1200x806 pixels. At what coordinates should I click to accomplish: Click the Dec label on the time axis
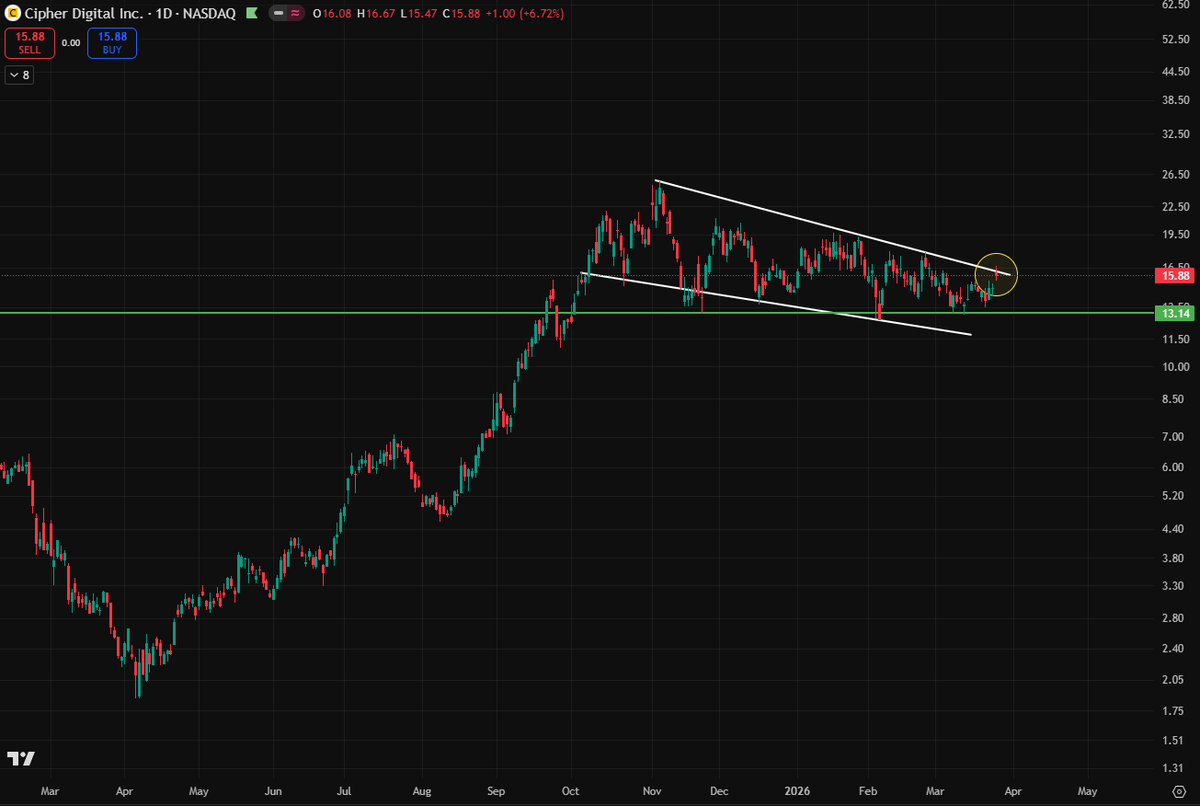tap(719, 791)
